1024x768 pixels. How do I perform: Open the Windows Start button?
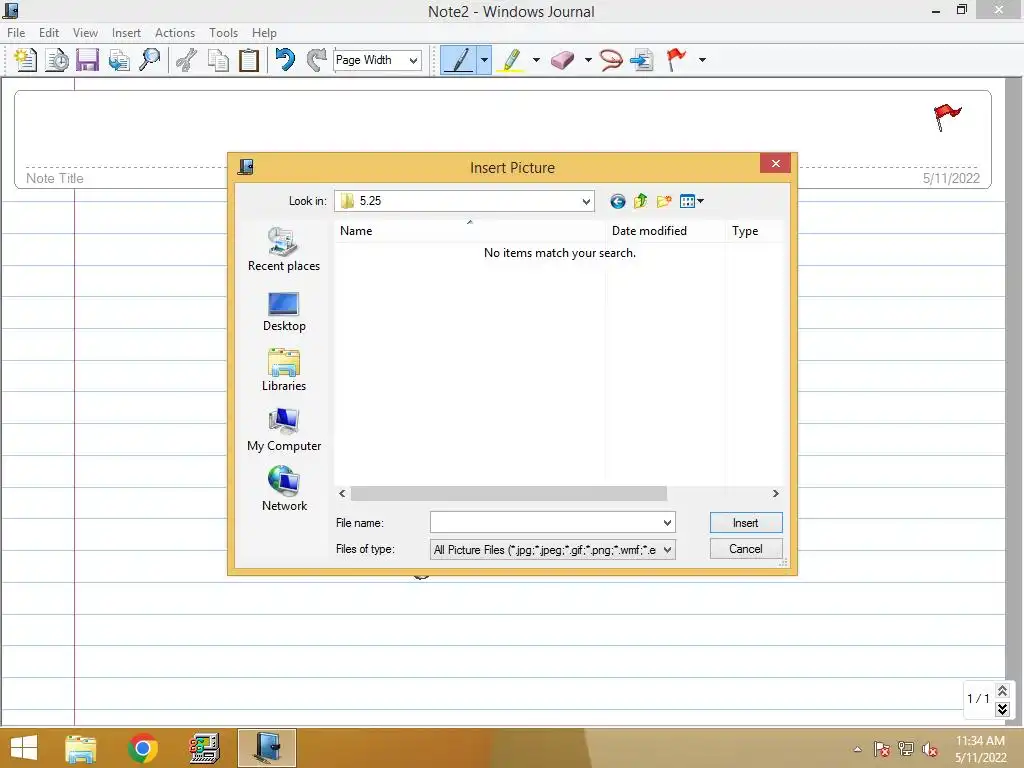[24, 748]
